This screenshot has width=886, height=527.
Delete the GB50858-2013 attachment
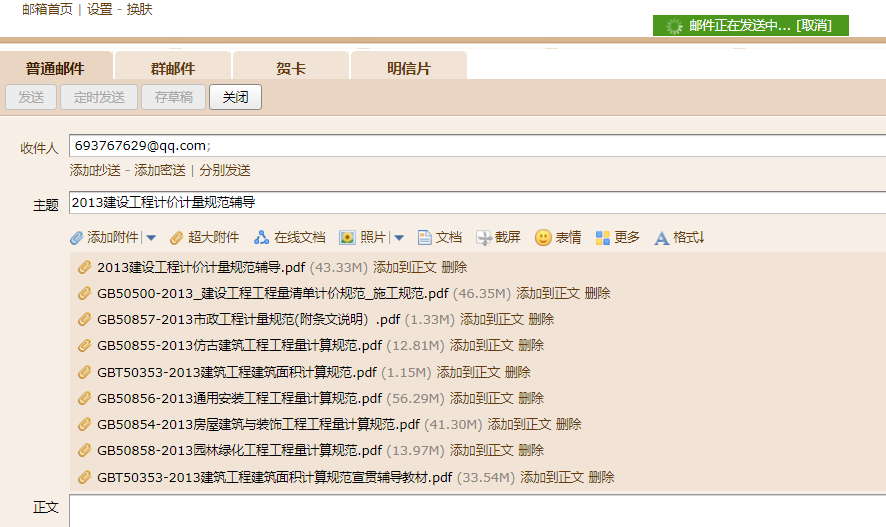point(531,450)
